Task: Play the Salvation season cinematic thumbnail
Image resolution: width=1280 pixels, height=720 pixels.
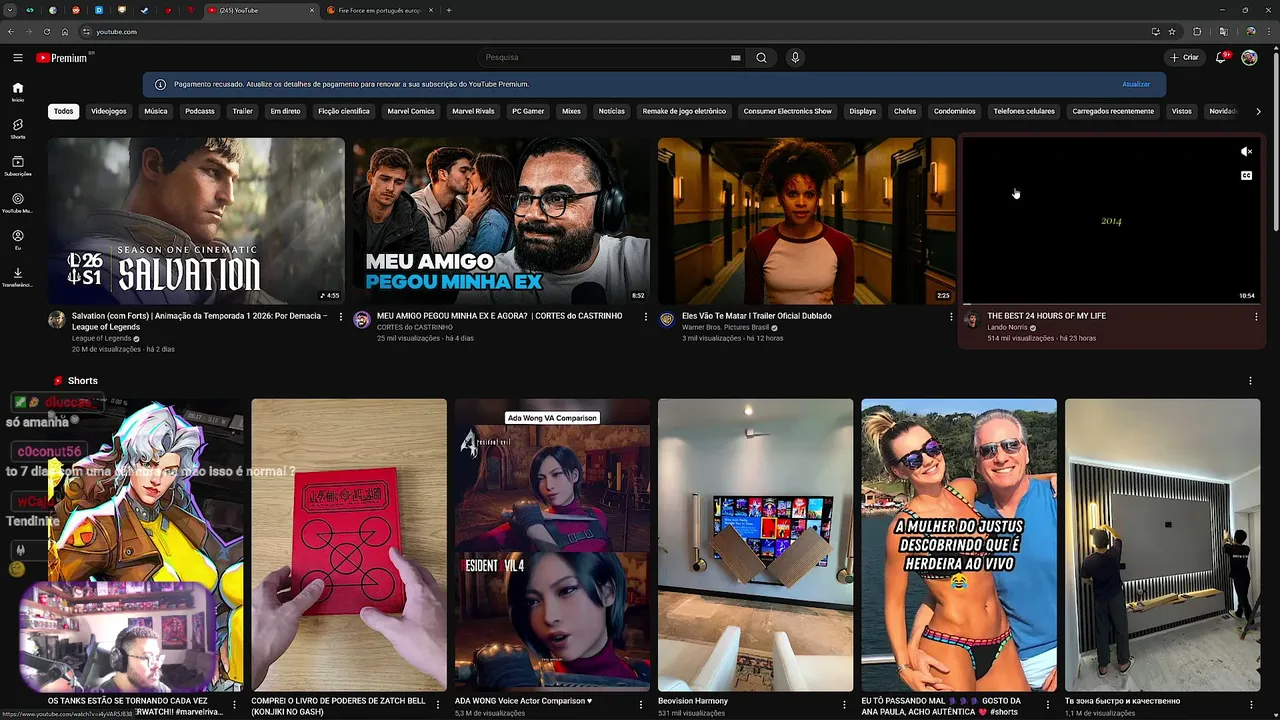Action: 196,221
